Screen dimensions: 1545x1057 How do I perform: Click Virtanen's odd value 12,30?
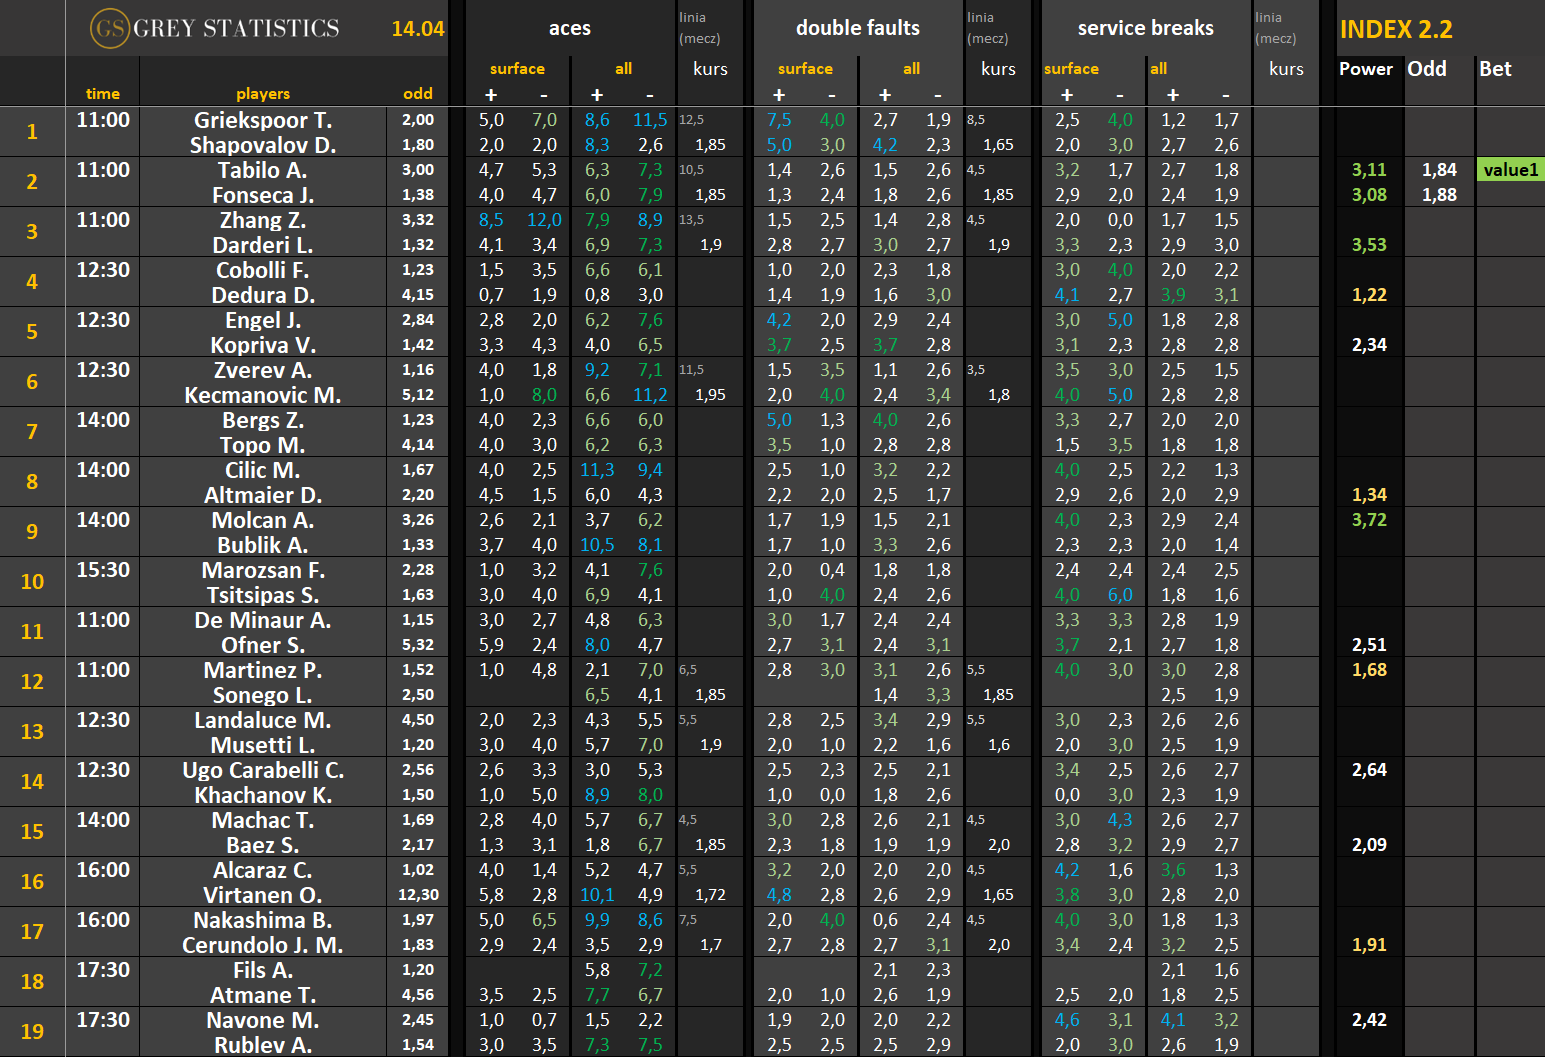(x=418, y=895)
